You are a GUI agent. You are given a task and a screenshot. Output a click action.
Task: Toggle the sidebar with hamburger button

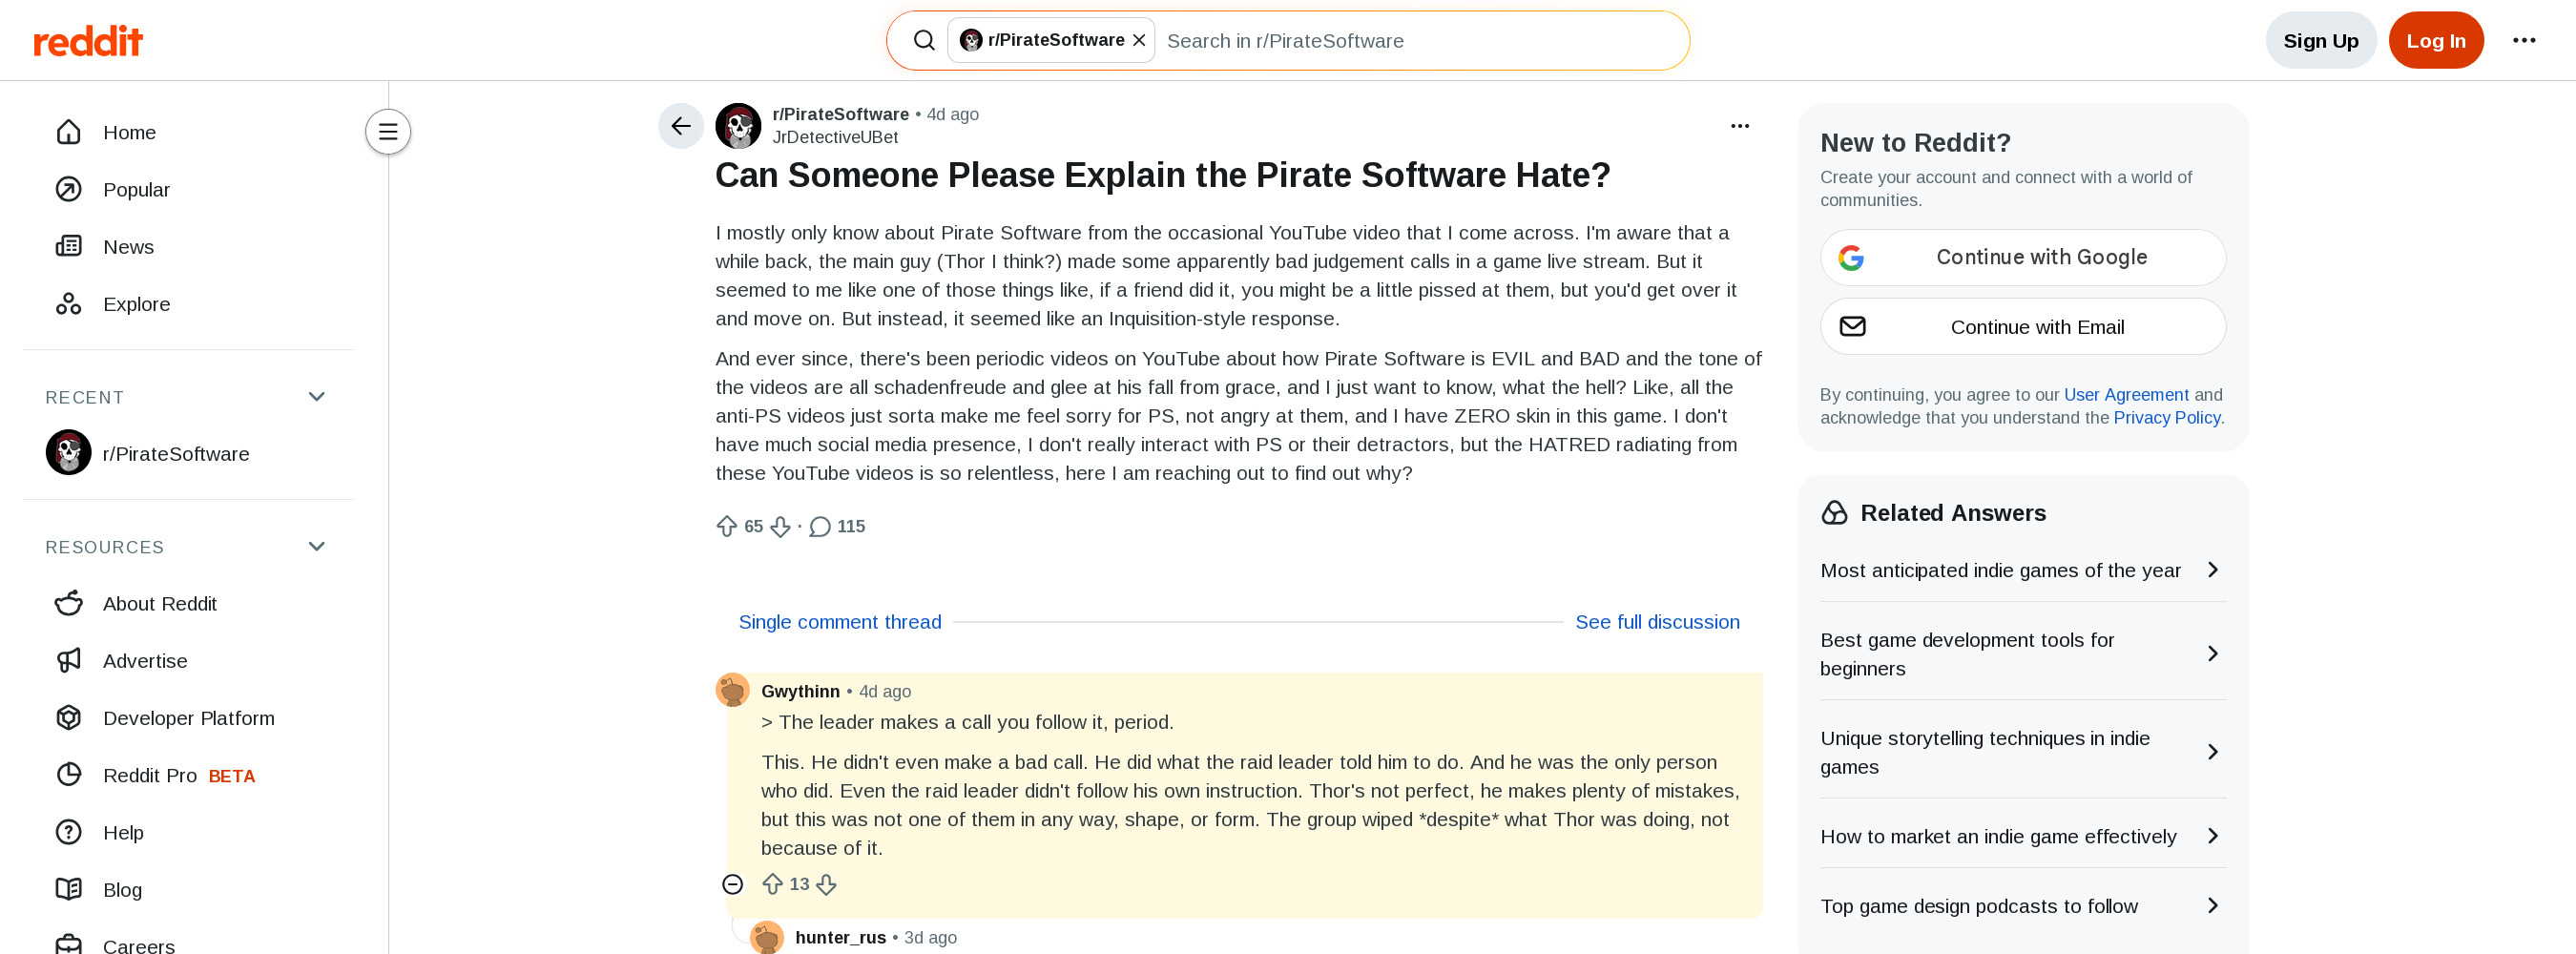(x=388, y=132)
